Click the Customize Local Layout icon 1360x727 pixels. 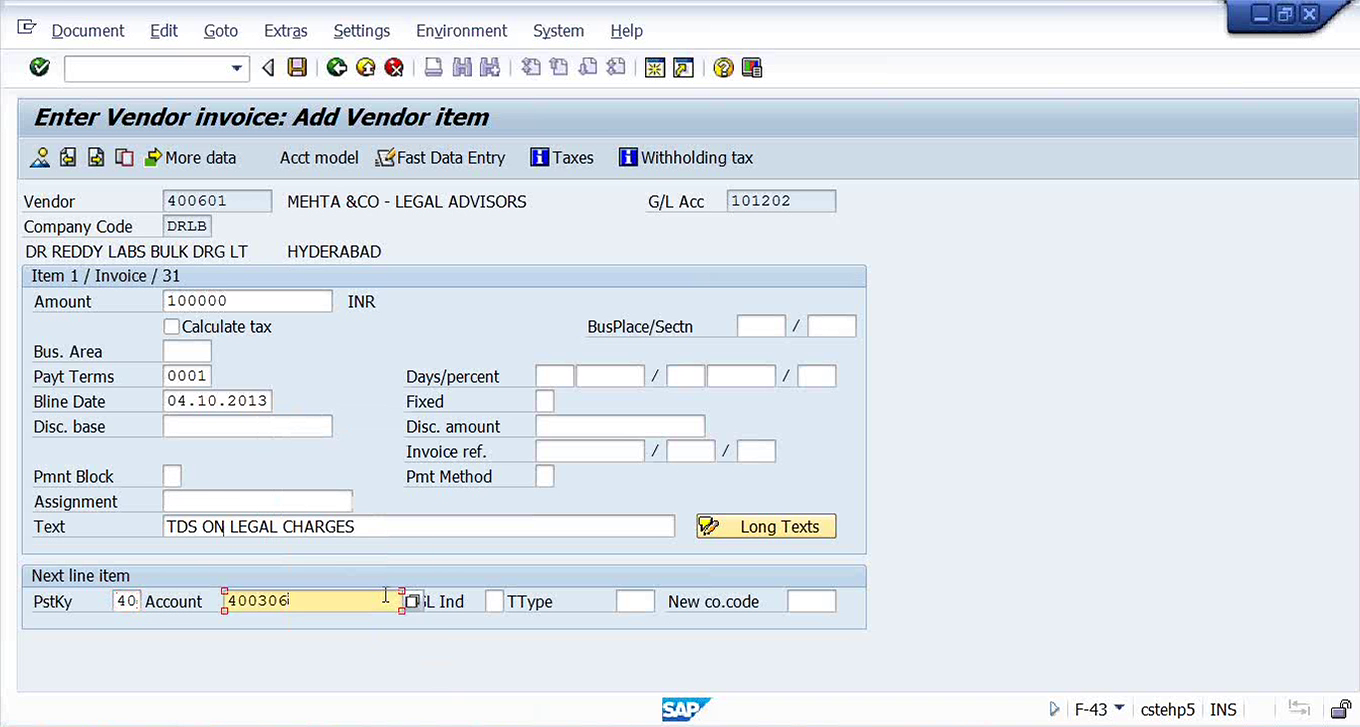[752, 68]
